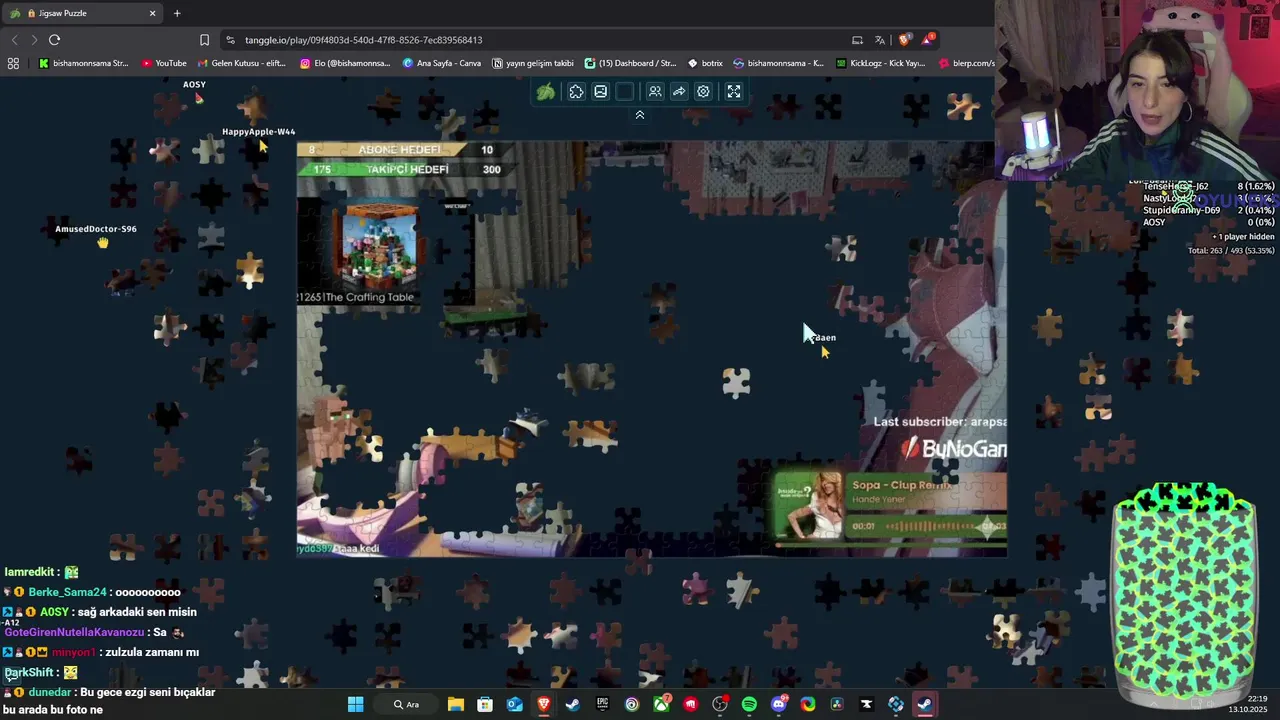Show the puzzle reference image preview

pyautogui.click(x=600, y=92)
